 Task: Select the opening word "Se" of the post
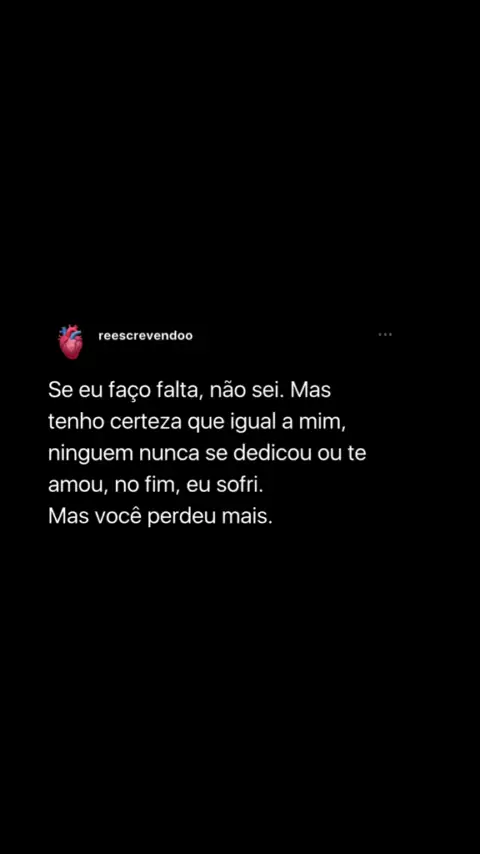click(58, 391)
